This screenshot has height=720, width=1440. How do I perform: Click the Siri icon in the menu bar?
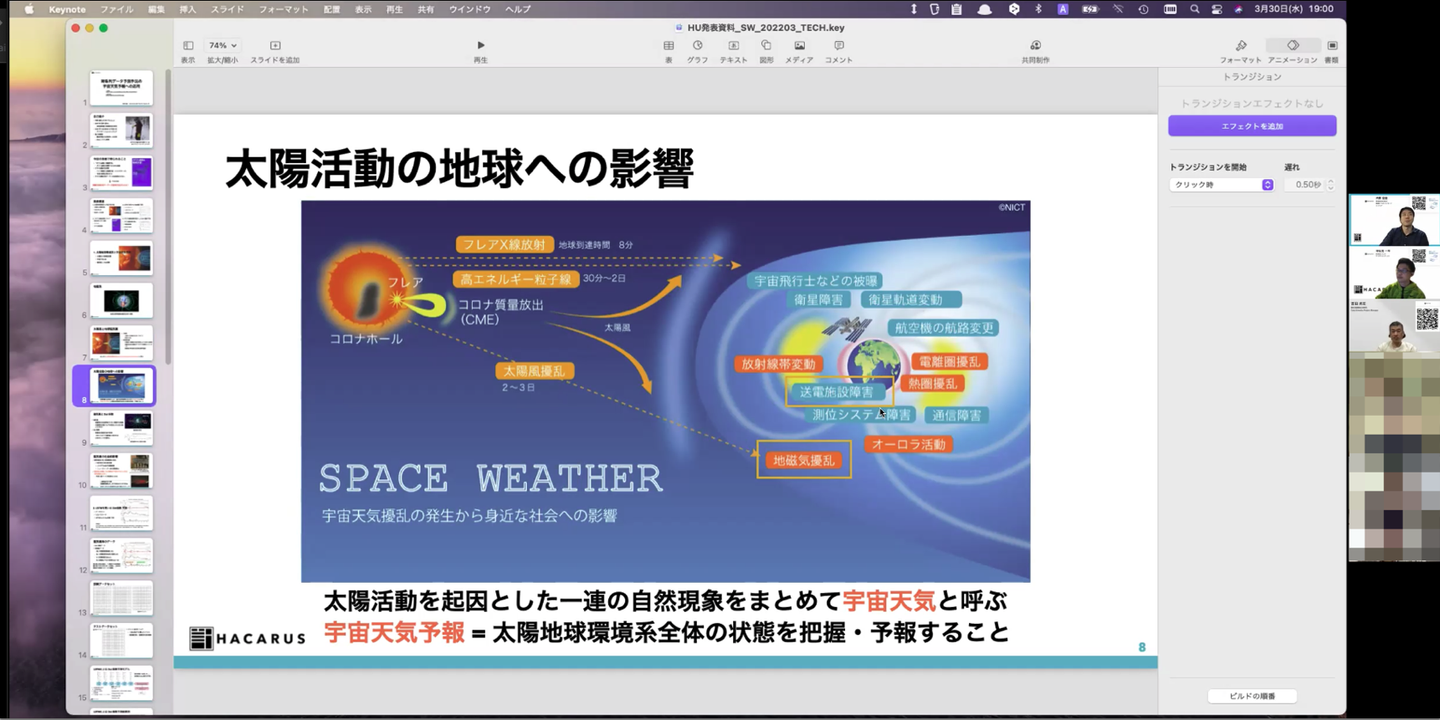point(1238,9)
